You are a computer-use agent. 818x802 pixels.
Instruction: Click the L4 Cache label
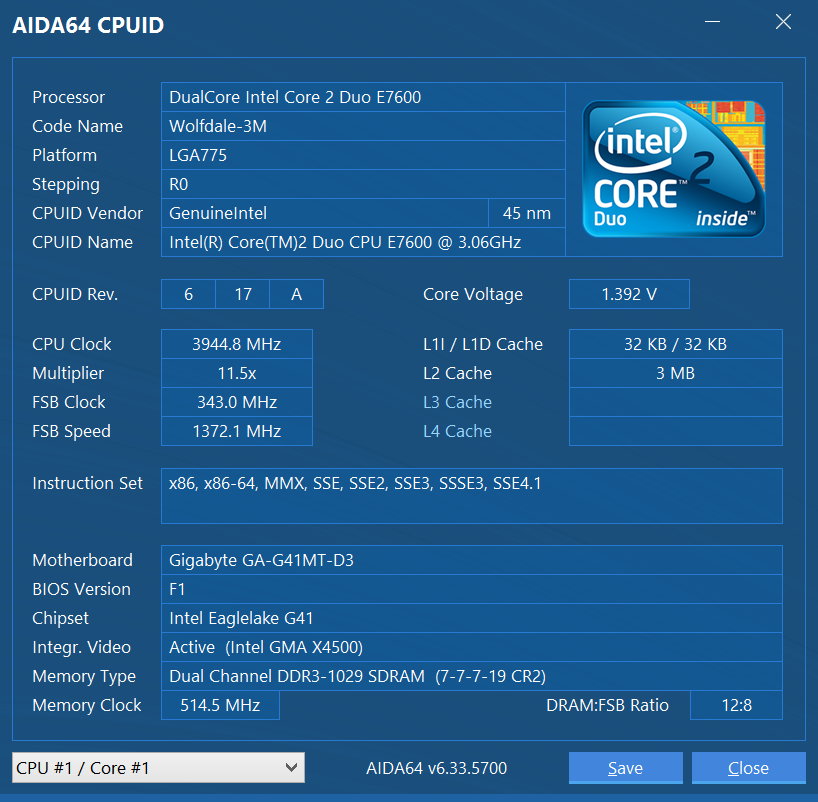[x=458, y=431]
